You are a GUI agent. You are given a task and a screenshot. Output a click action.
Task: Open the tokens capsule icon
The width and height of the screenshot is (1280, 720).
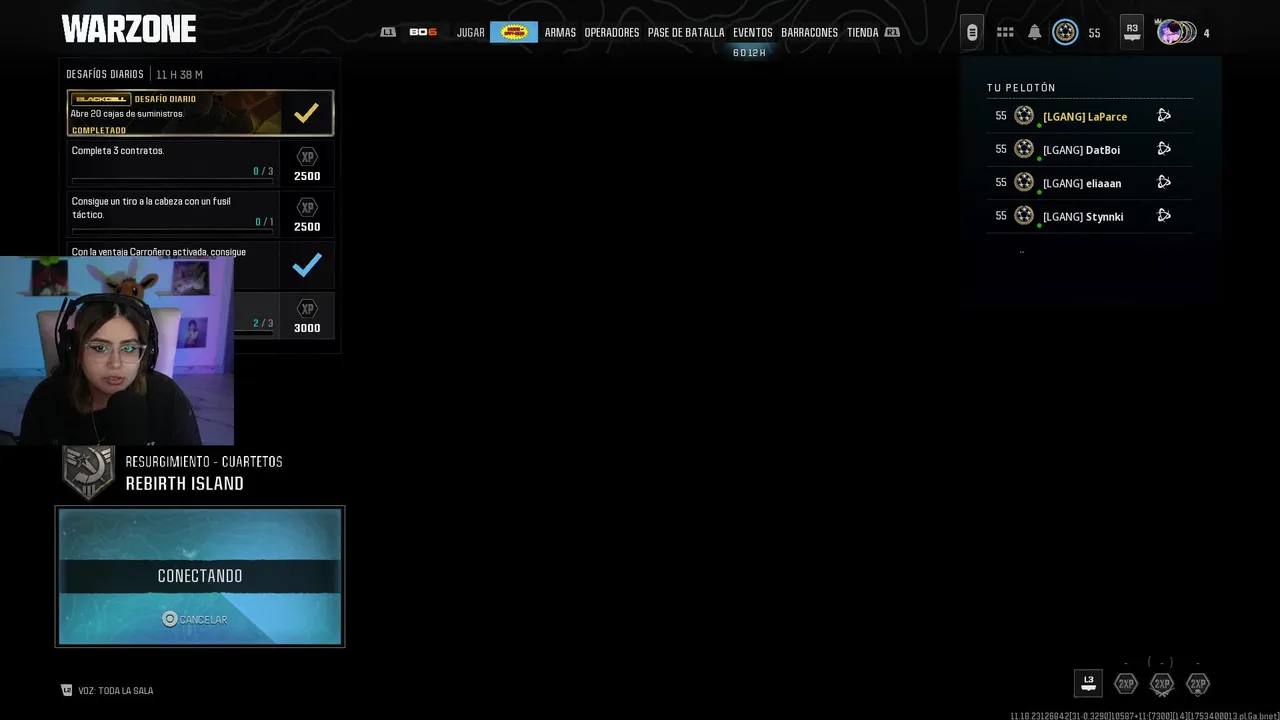click(x=972, y=32)
